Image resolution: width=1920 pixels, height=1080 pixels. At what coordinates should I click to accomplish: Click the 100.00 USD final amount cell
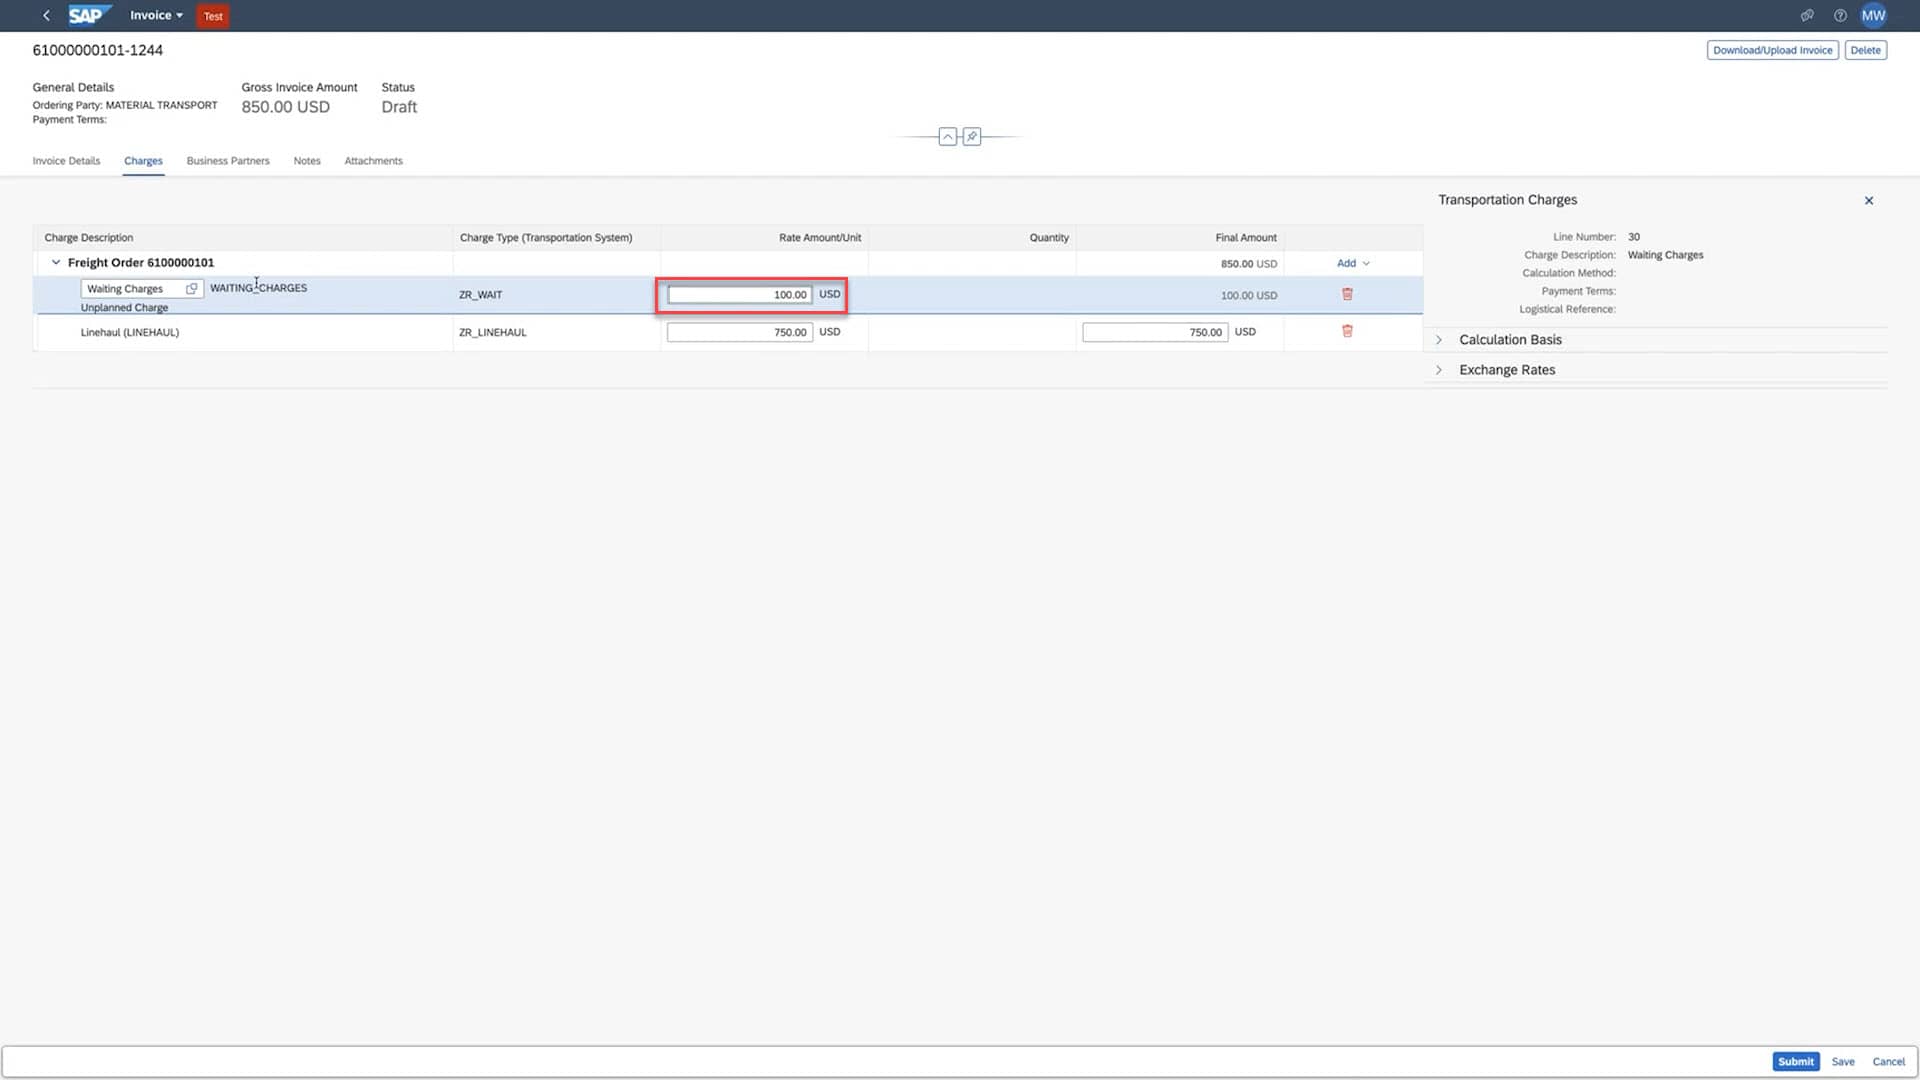[1248, 296]
